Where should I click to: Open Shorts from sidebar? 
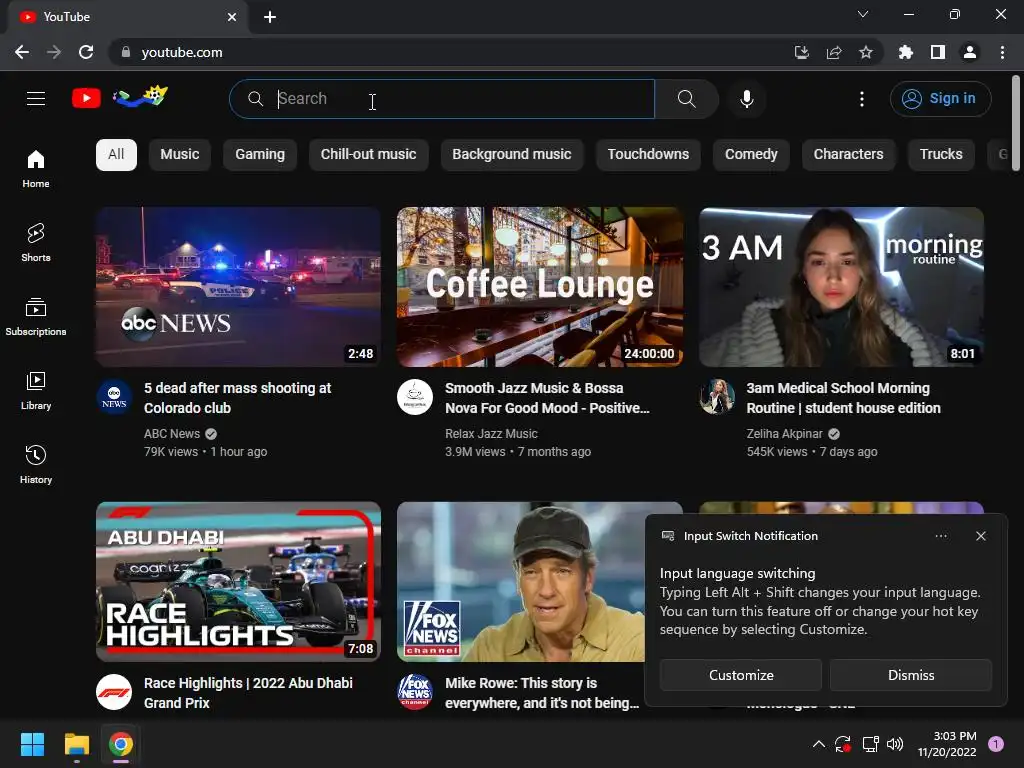point(36,242)
